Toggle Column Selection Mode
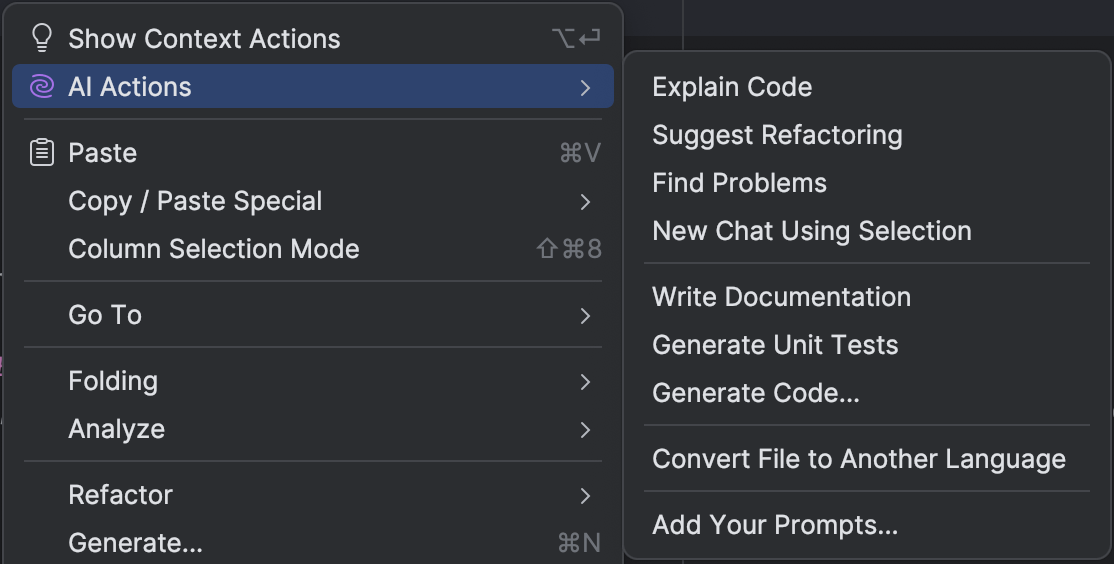Image resolution: width=1114 pixels, height=564 pixels. click(x=213, y=249)
